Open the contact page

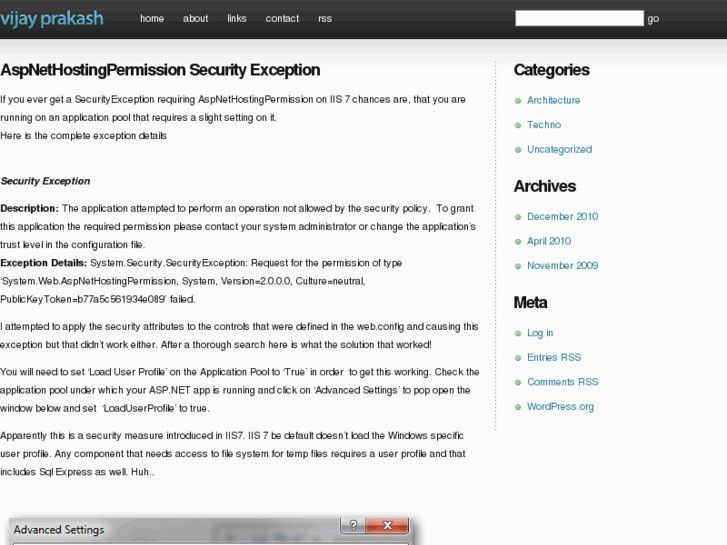282,19
